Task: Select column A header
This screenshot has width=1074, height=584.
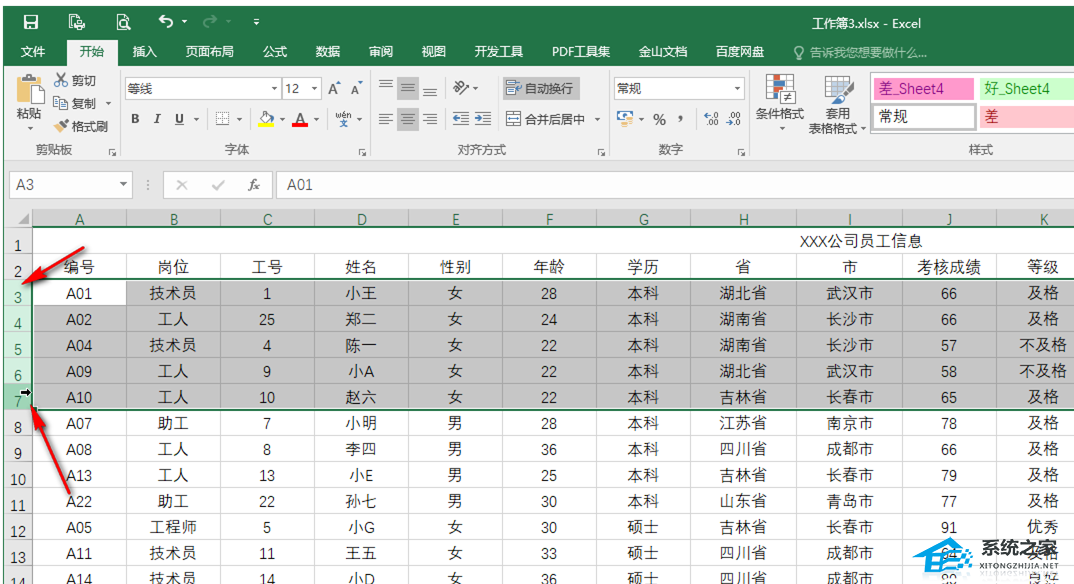Action: (x=79, y=219)
